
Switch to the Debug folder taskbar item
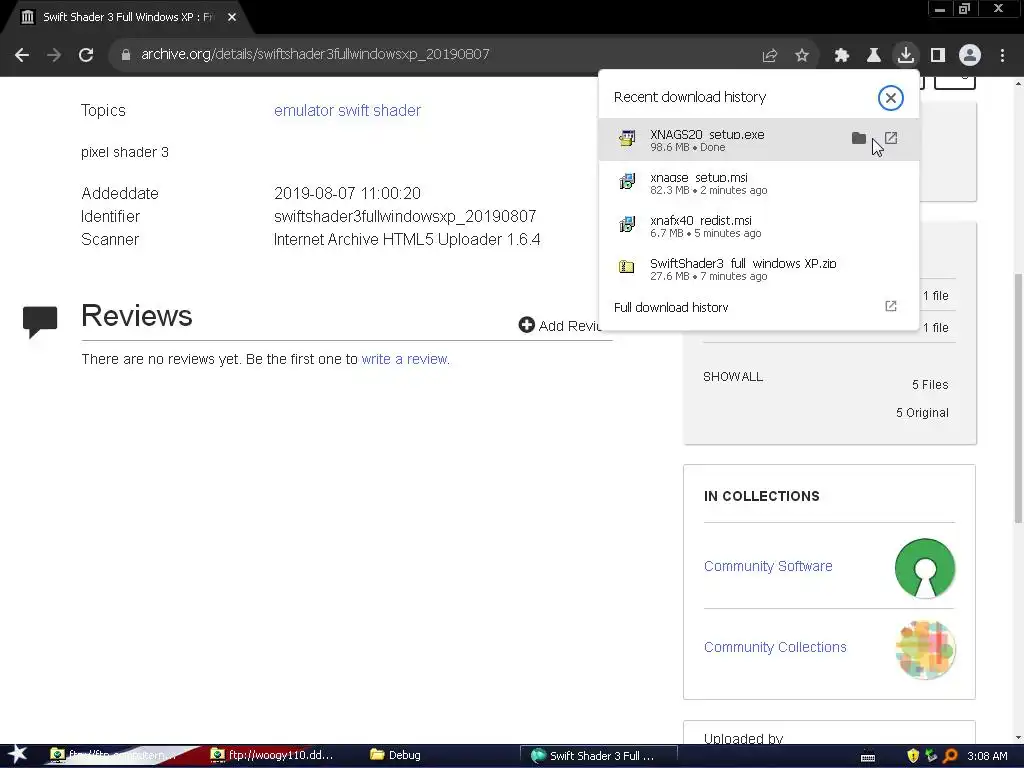[396, 756]
